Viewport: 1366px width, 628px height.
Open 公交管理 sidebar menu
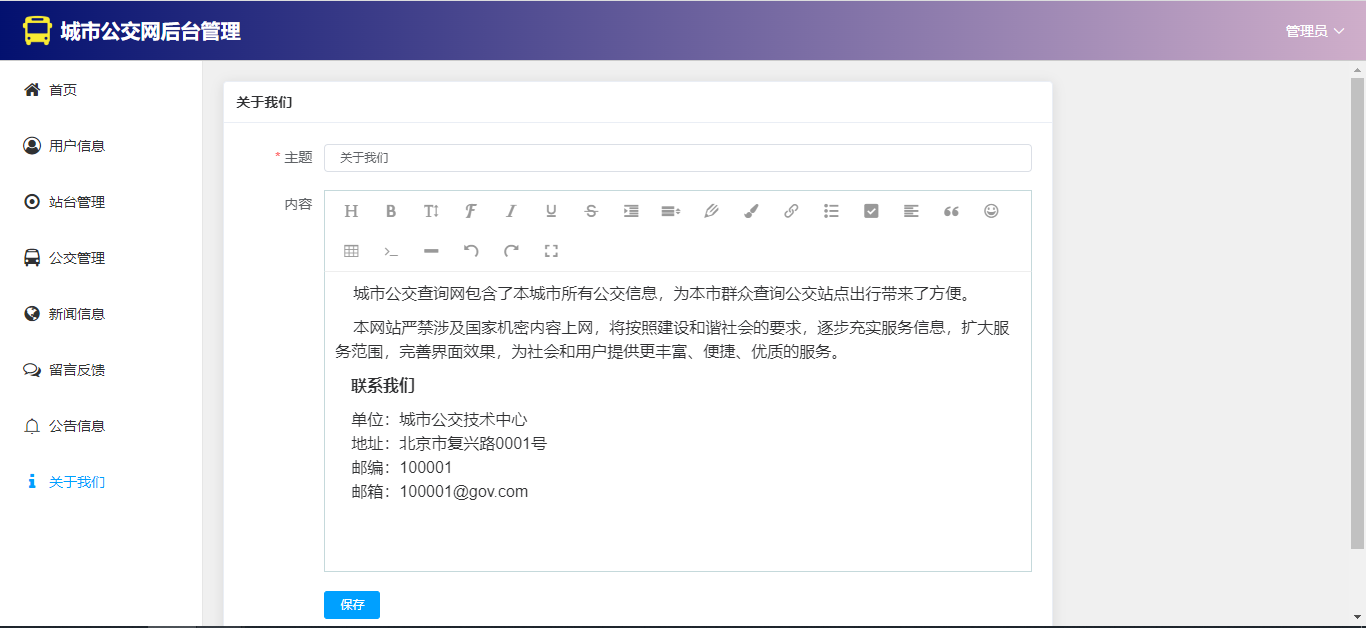[101, 258]
